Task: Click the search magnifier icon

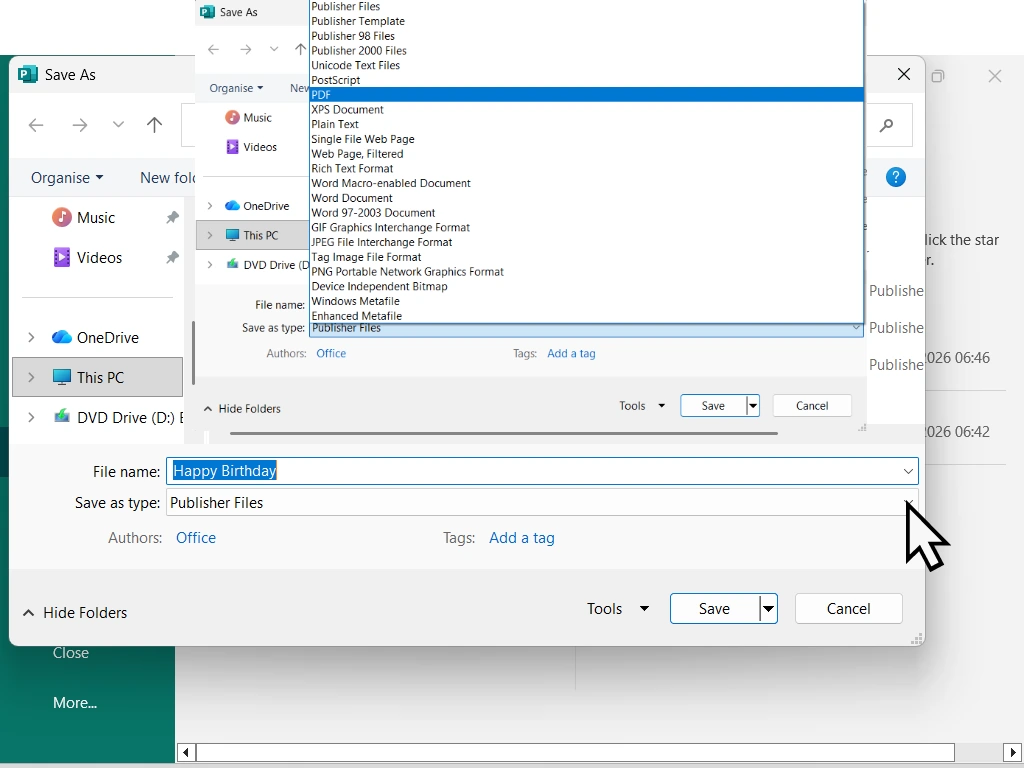Action: 886,125
